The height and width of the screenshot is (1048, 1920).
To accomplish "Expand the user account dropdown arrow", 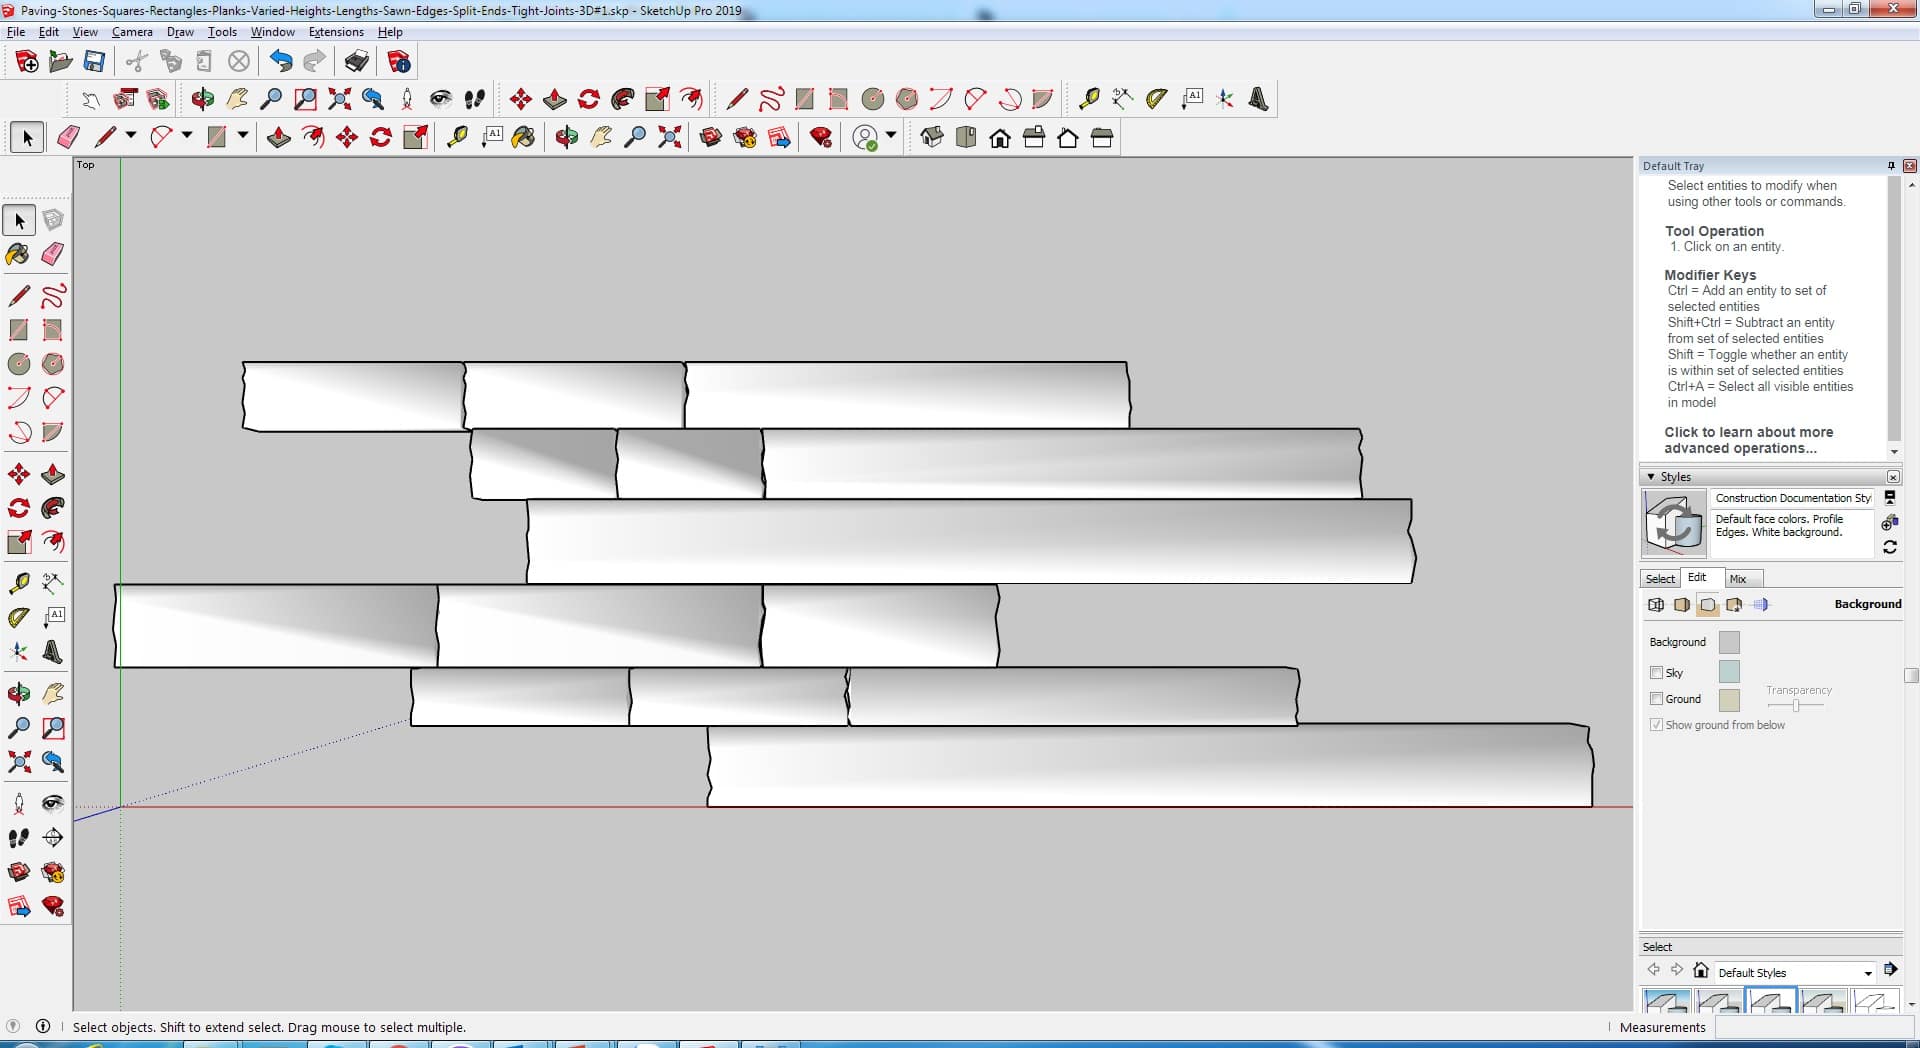I will click(891, 136).
